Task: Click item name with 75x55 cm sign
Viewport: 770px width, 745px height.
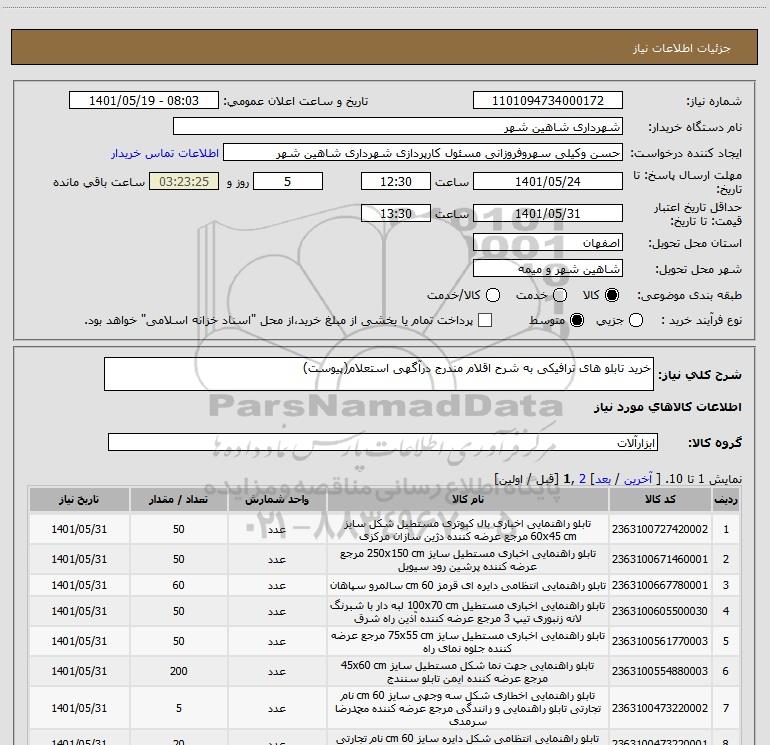Action: coord(468,642)
